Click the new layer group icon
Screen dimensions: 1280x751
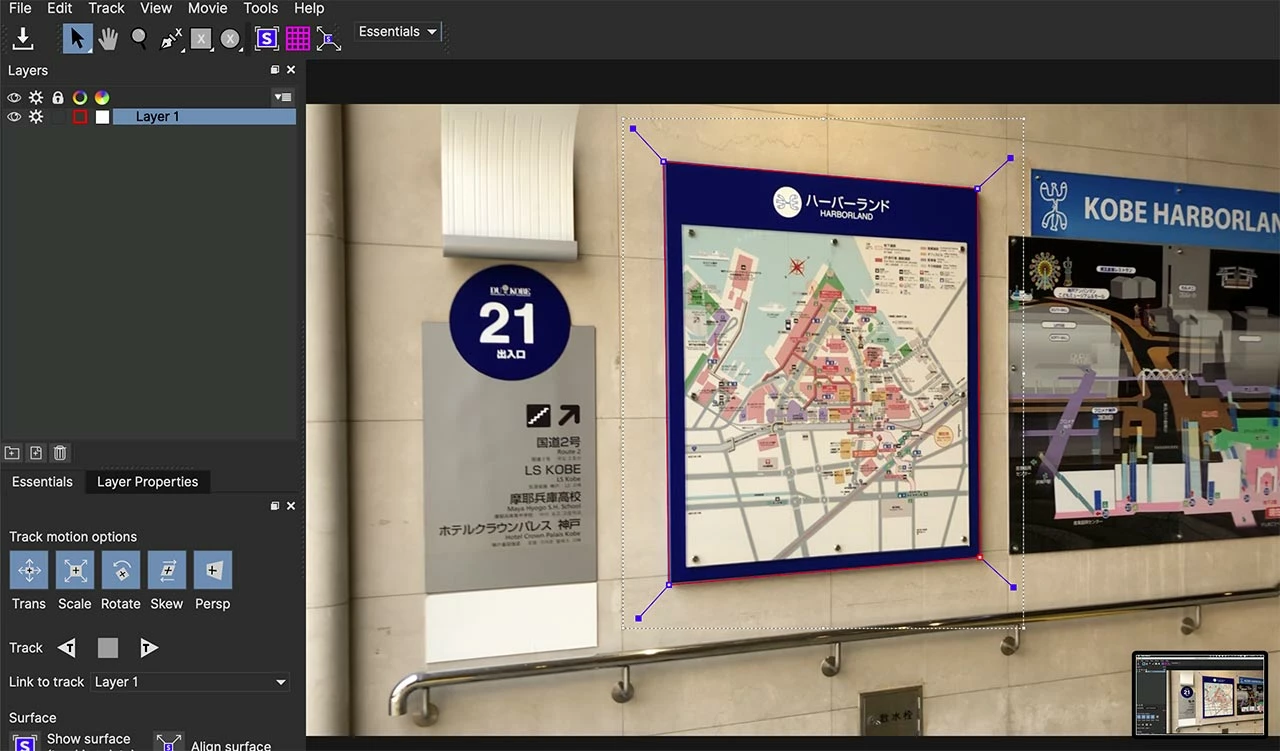pyautogui.click(x=13, y=453)
